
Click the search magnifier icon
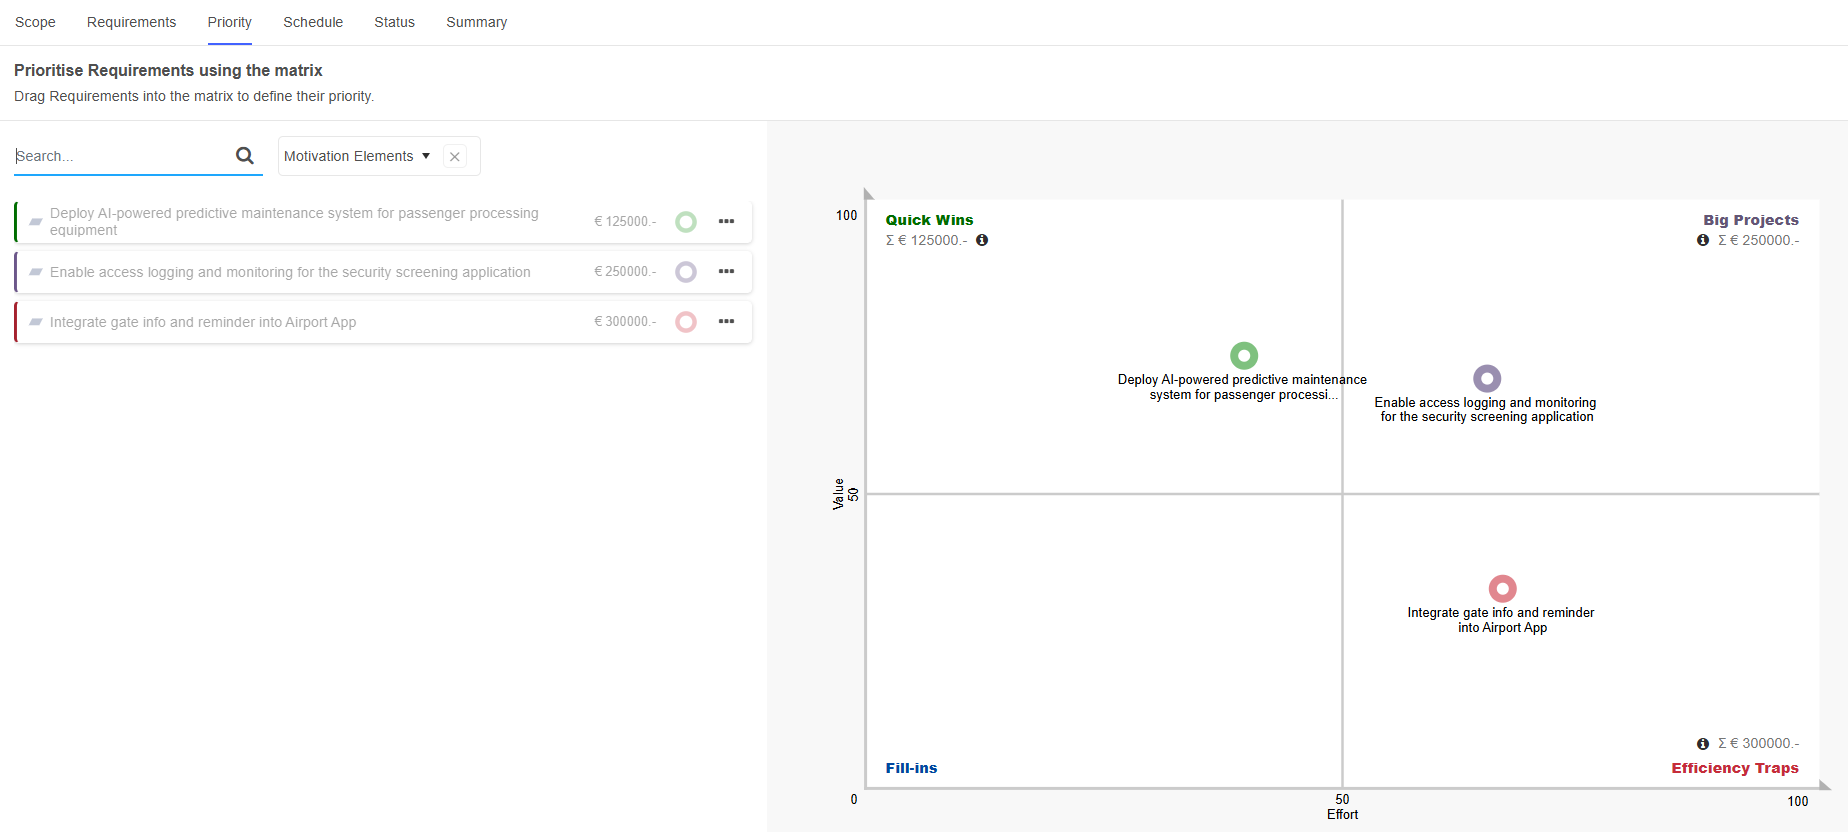coord(244,156)
